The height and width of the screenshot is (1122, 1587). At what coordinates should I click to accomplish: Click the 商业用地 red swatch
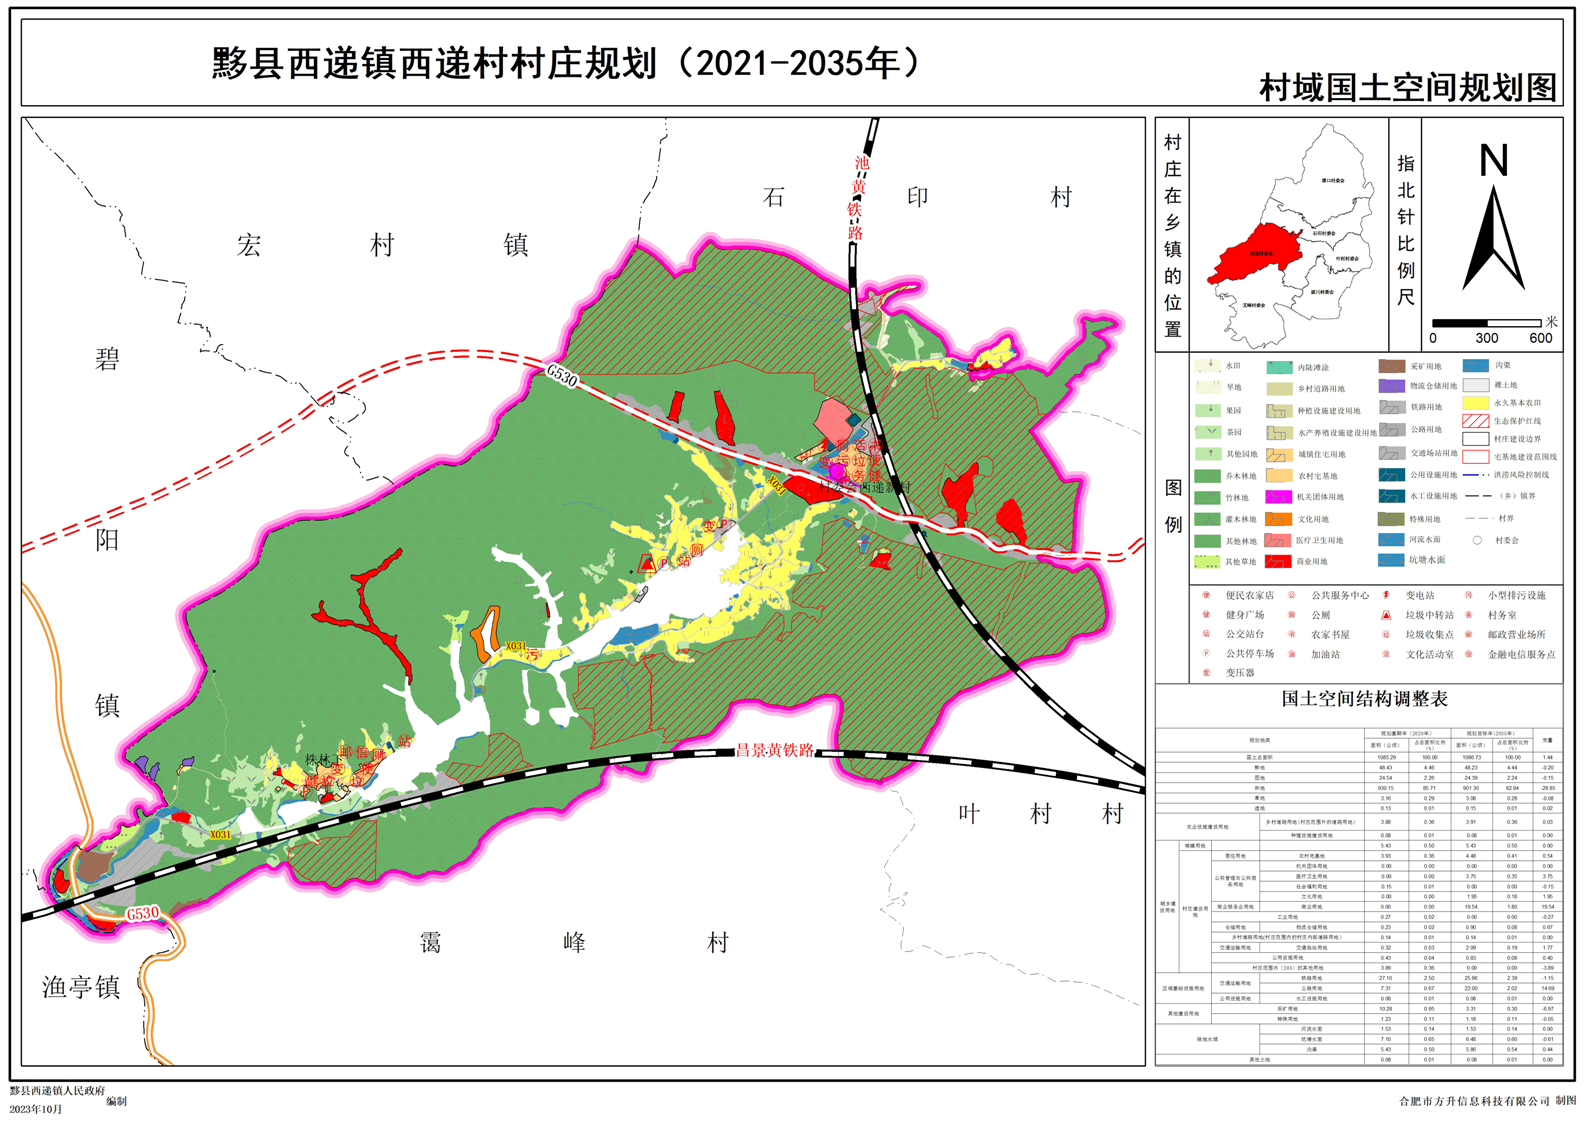(1278, 561)
